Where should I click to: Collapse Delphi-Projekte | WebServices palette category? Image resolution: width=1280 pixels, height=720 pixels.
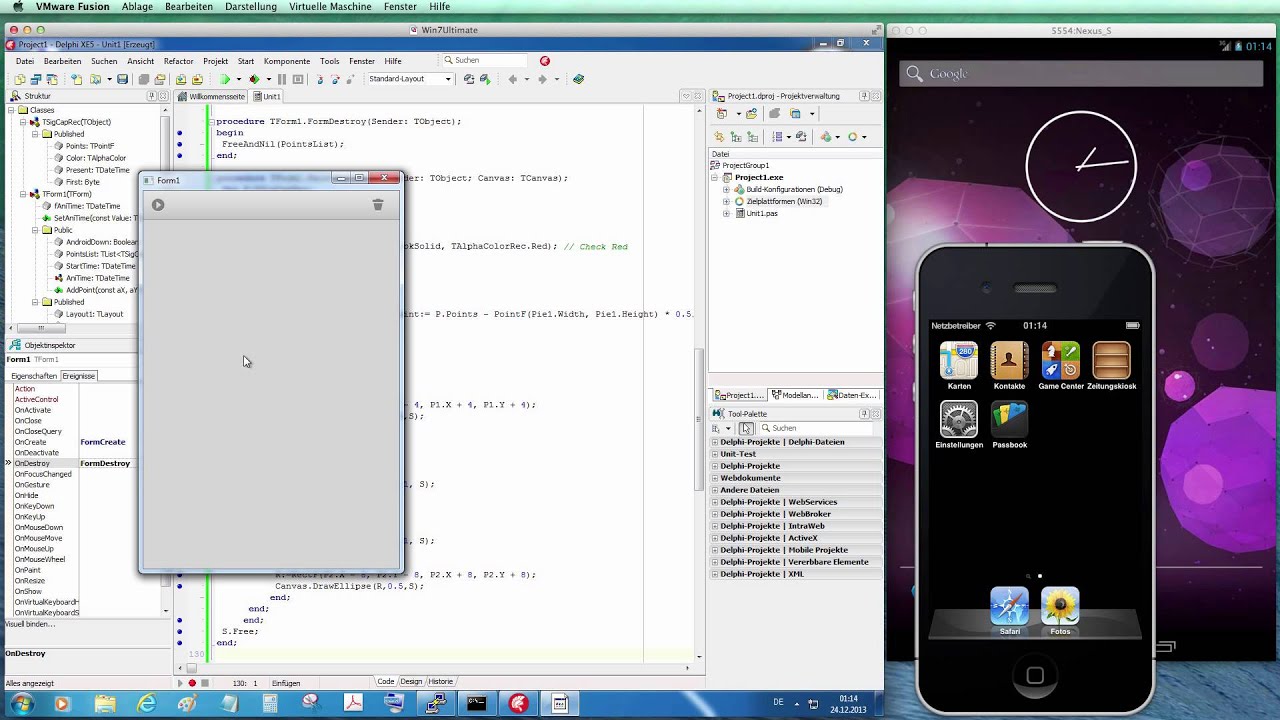pyautogui.click(x=715, y=502)
